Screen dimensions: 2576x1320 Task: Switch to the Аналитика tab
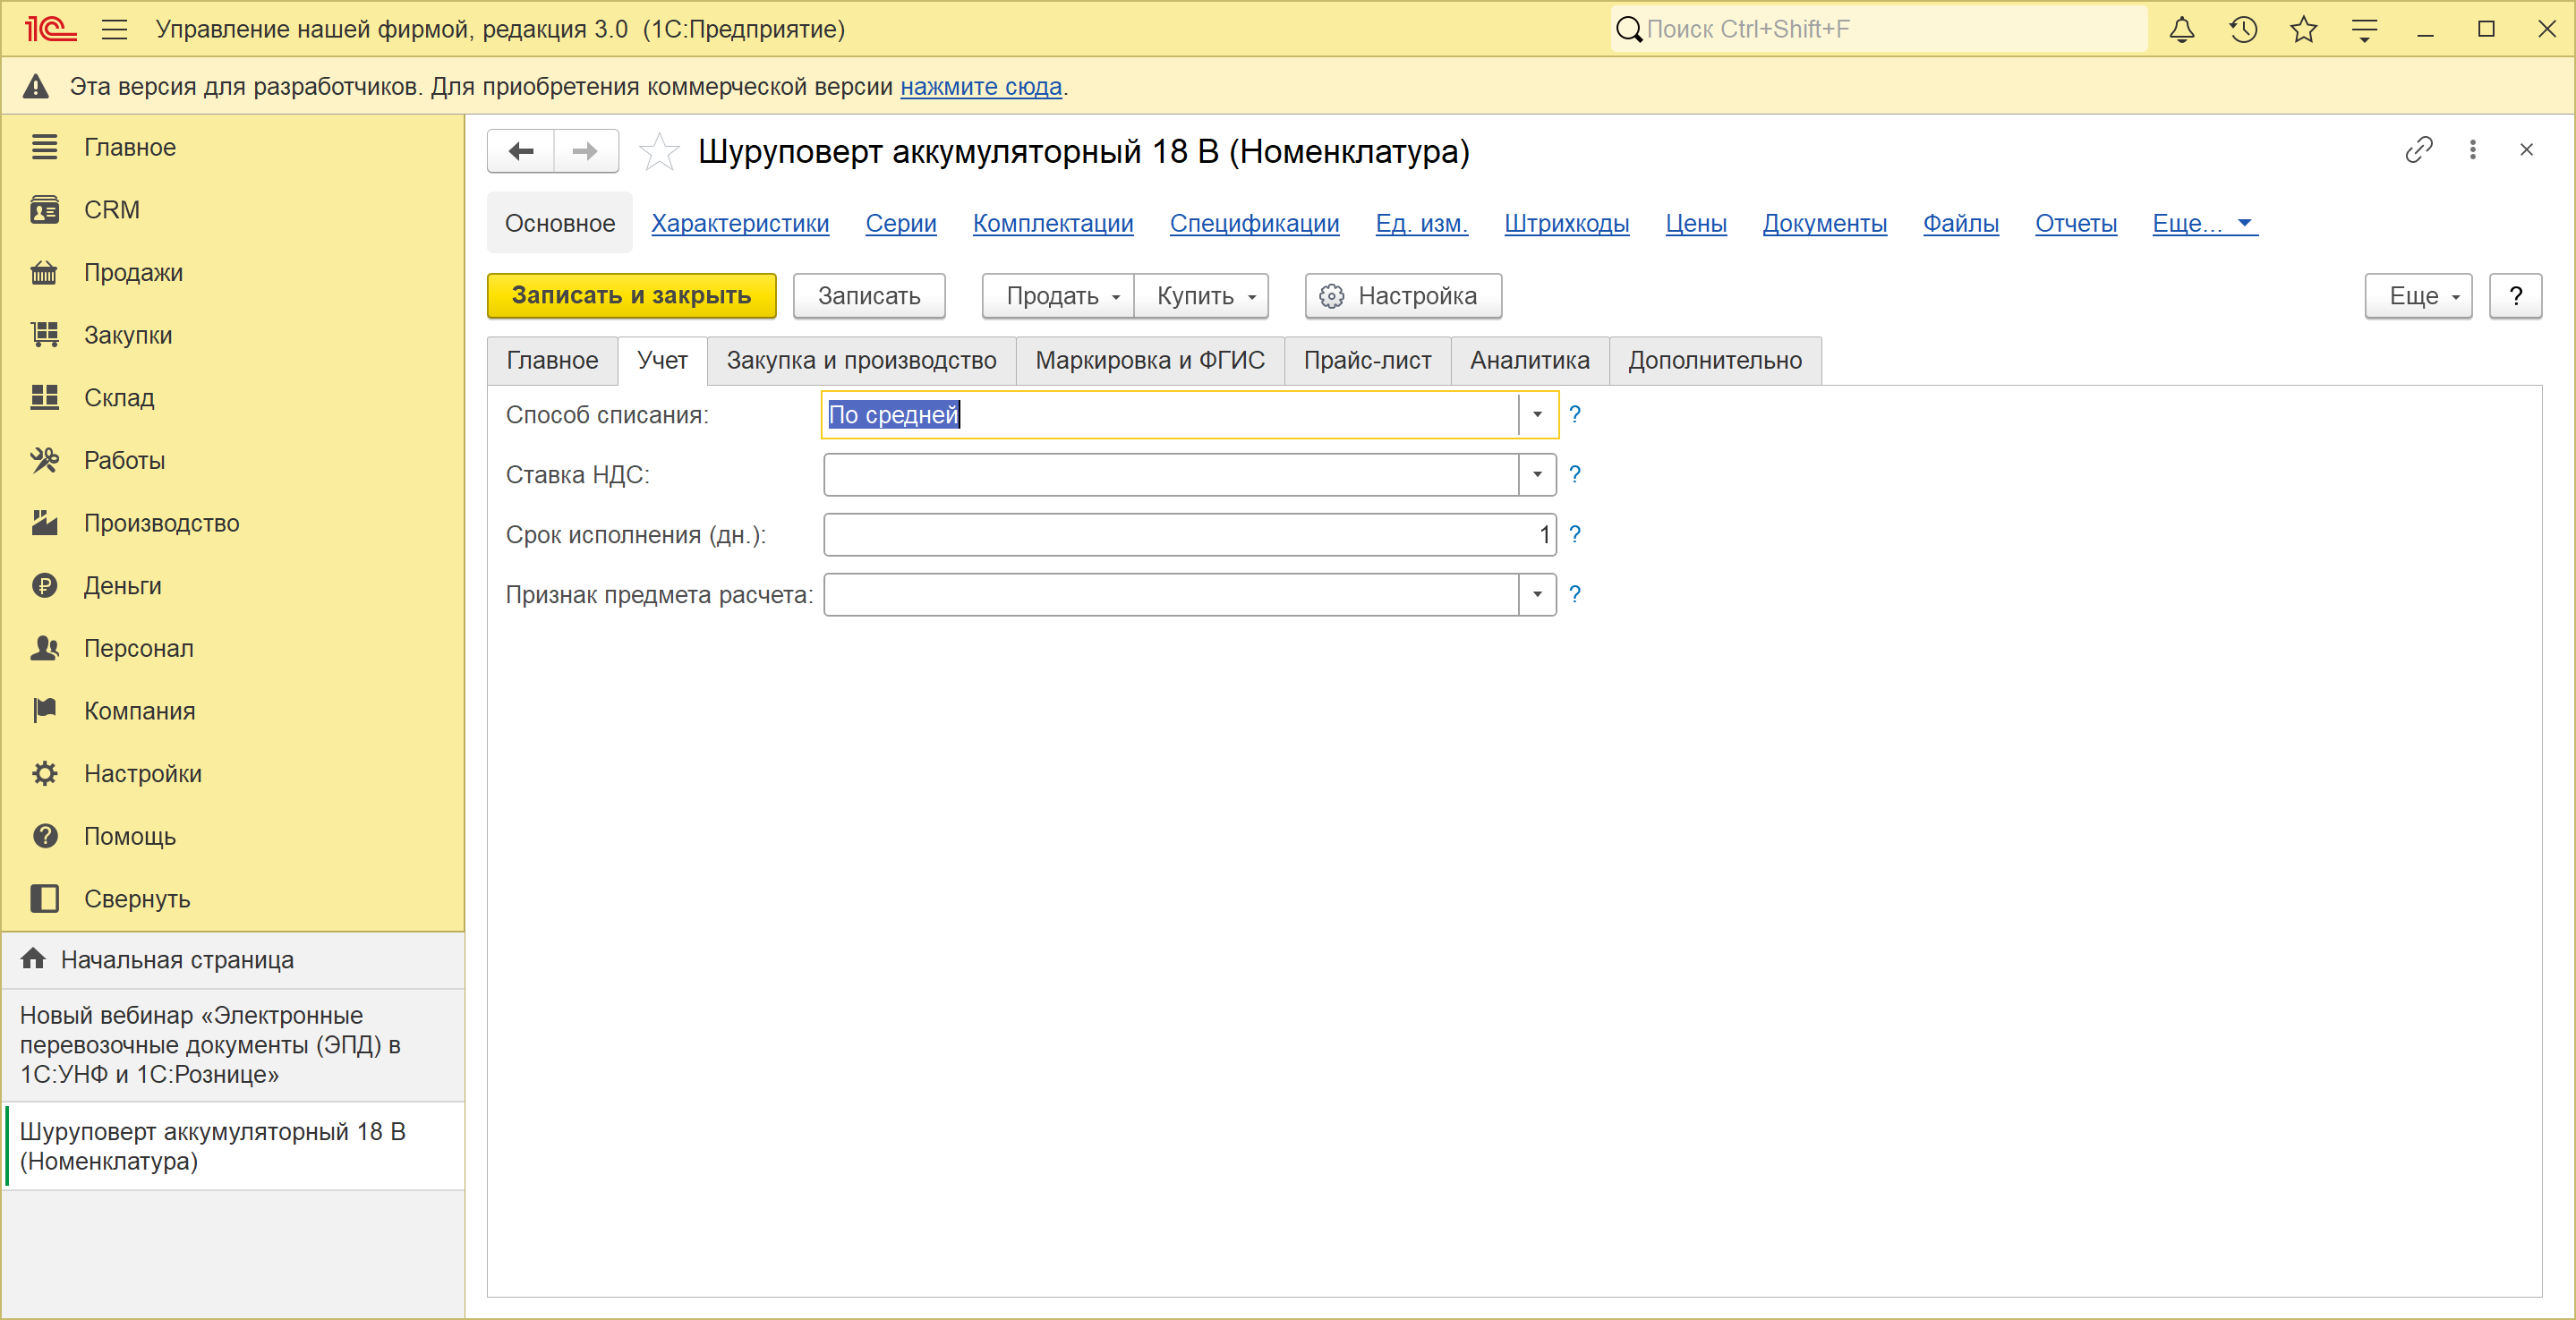click(1529, 361)
